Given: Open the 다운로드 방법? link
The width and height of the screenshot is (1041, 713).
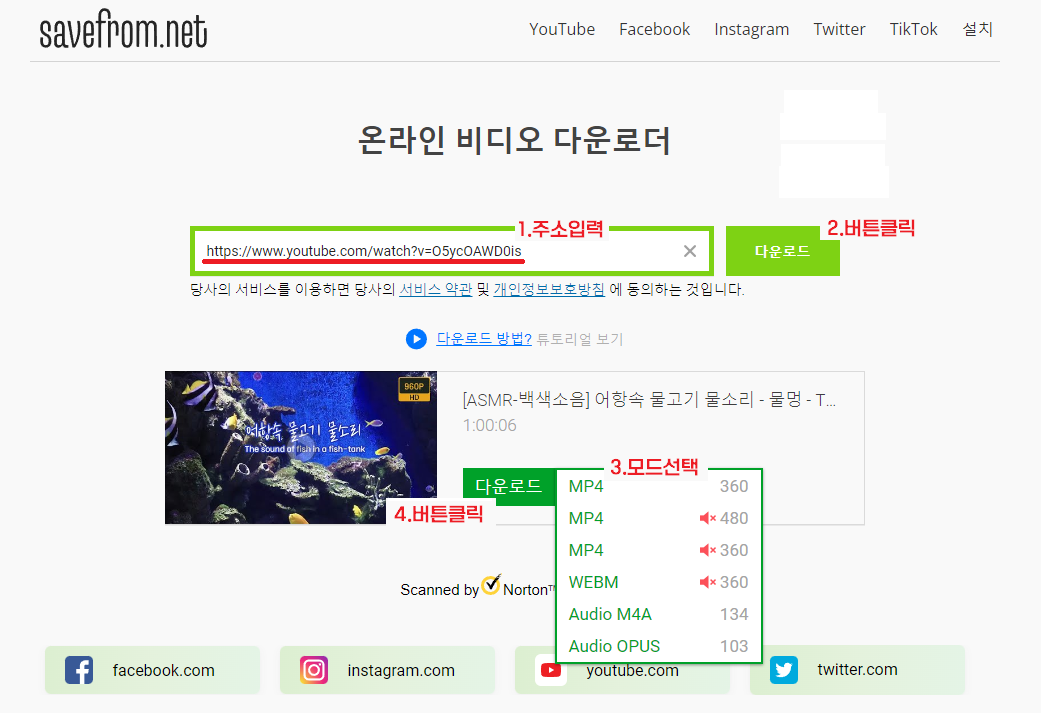Looking at the screenshot, I should point(484,339).
